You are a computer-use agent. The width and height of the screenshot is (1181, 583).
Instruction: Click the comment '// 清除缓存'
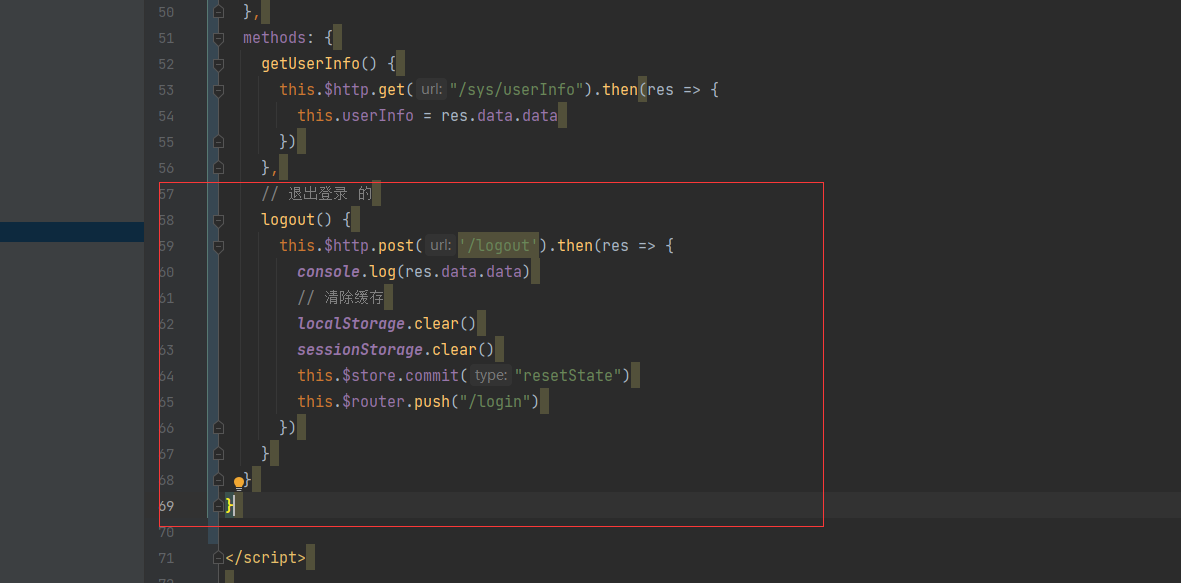[x=340, y=298]
